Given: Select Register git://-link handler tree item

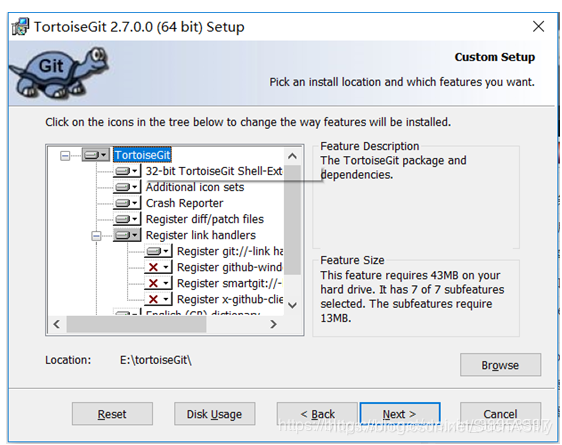Looking at the screenshot, I should click(x=230, y=251).
